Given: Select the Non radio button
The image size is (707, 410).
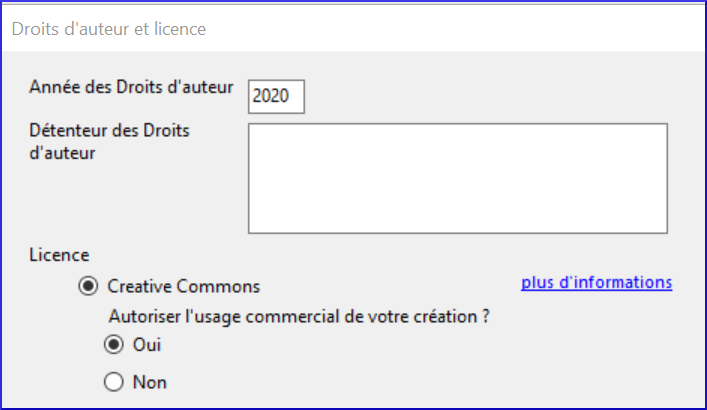Looking at the screenshot, I should 114,382.
